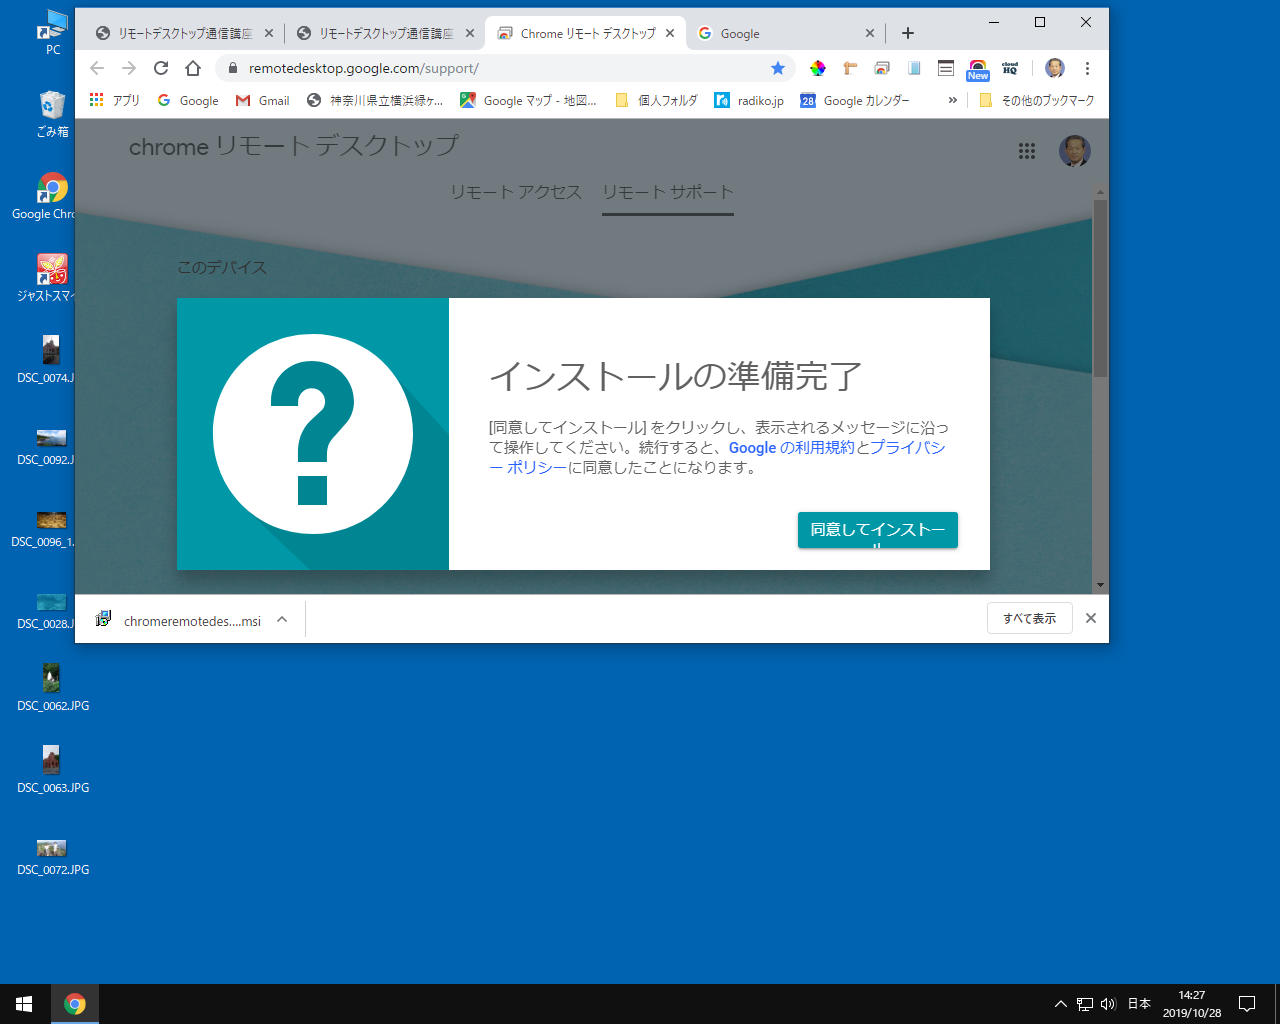This screenshot has height=1024, width=1280.
Task: Open the 個人フォルダ bookmark folder
Action: click(657, 100)
